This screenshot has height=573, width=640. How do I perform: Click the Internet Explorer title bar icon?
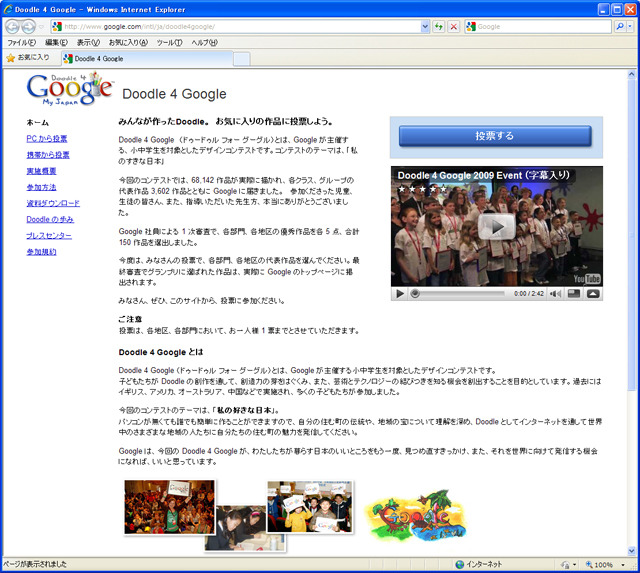(8, 9)
